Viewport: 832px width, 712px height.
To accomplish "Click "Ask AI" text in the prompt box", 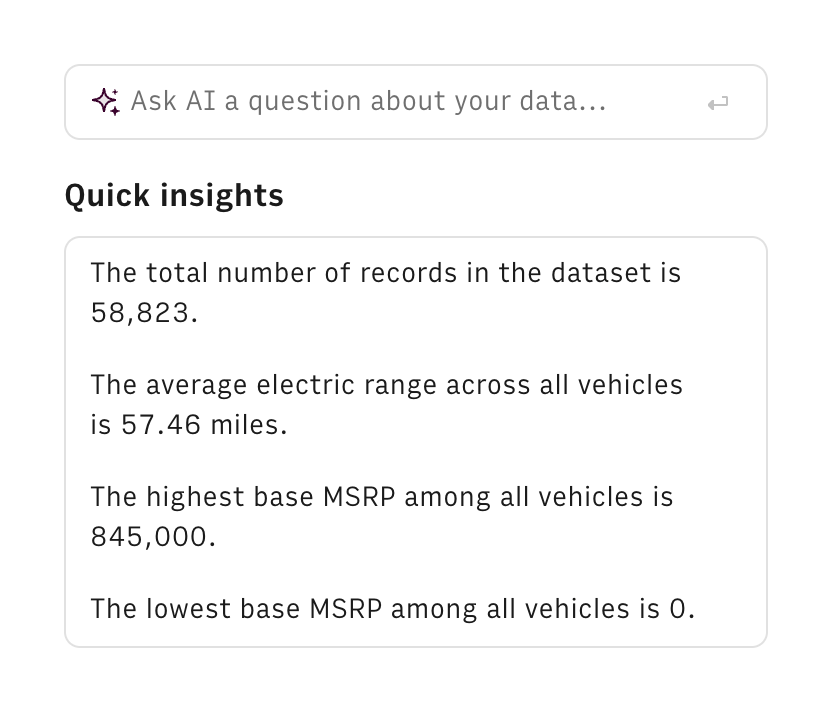I will tap(174, 102).
